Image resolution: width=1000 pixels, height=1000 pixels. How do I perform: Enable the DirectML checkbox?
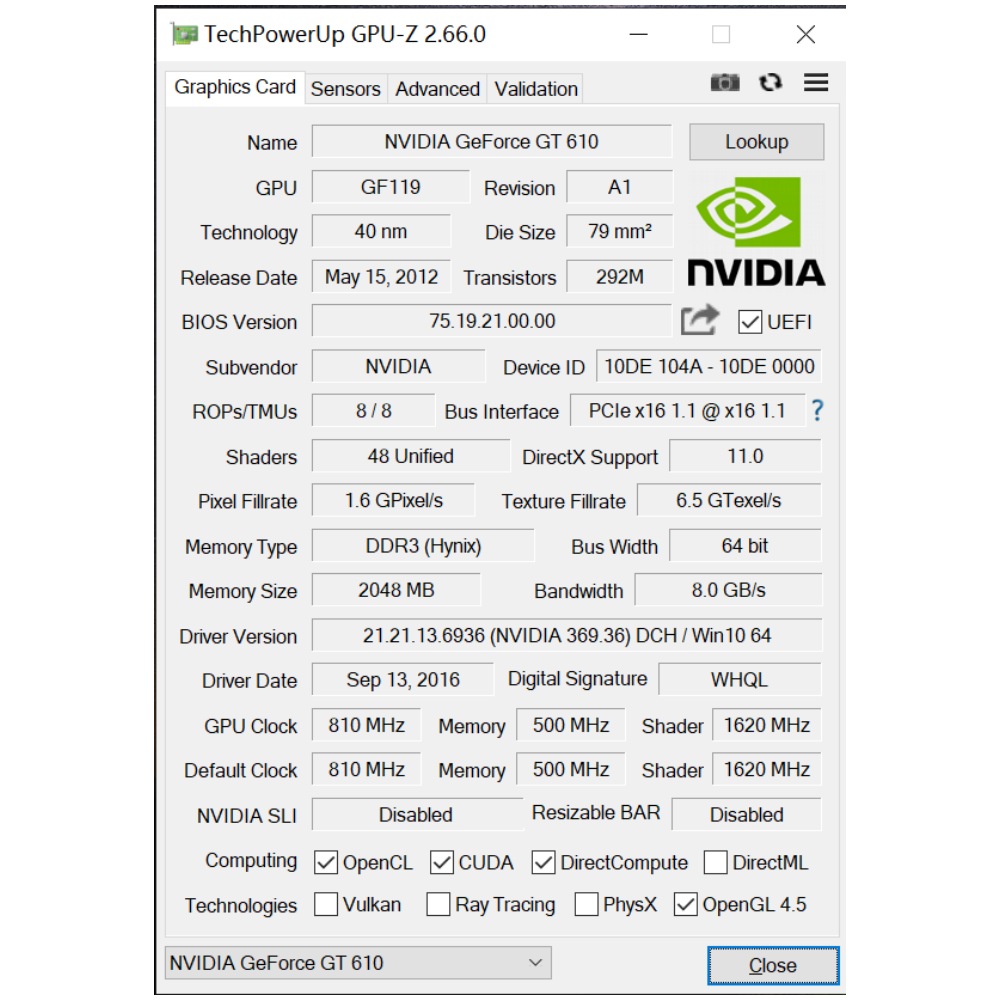716,862
